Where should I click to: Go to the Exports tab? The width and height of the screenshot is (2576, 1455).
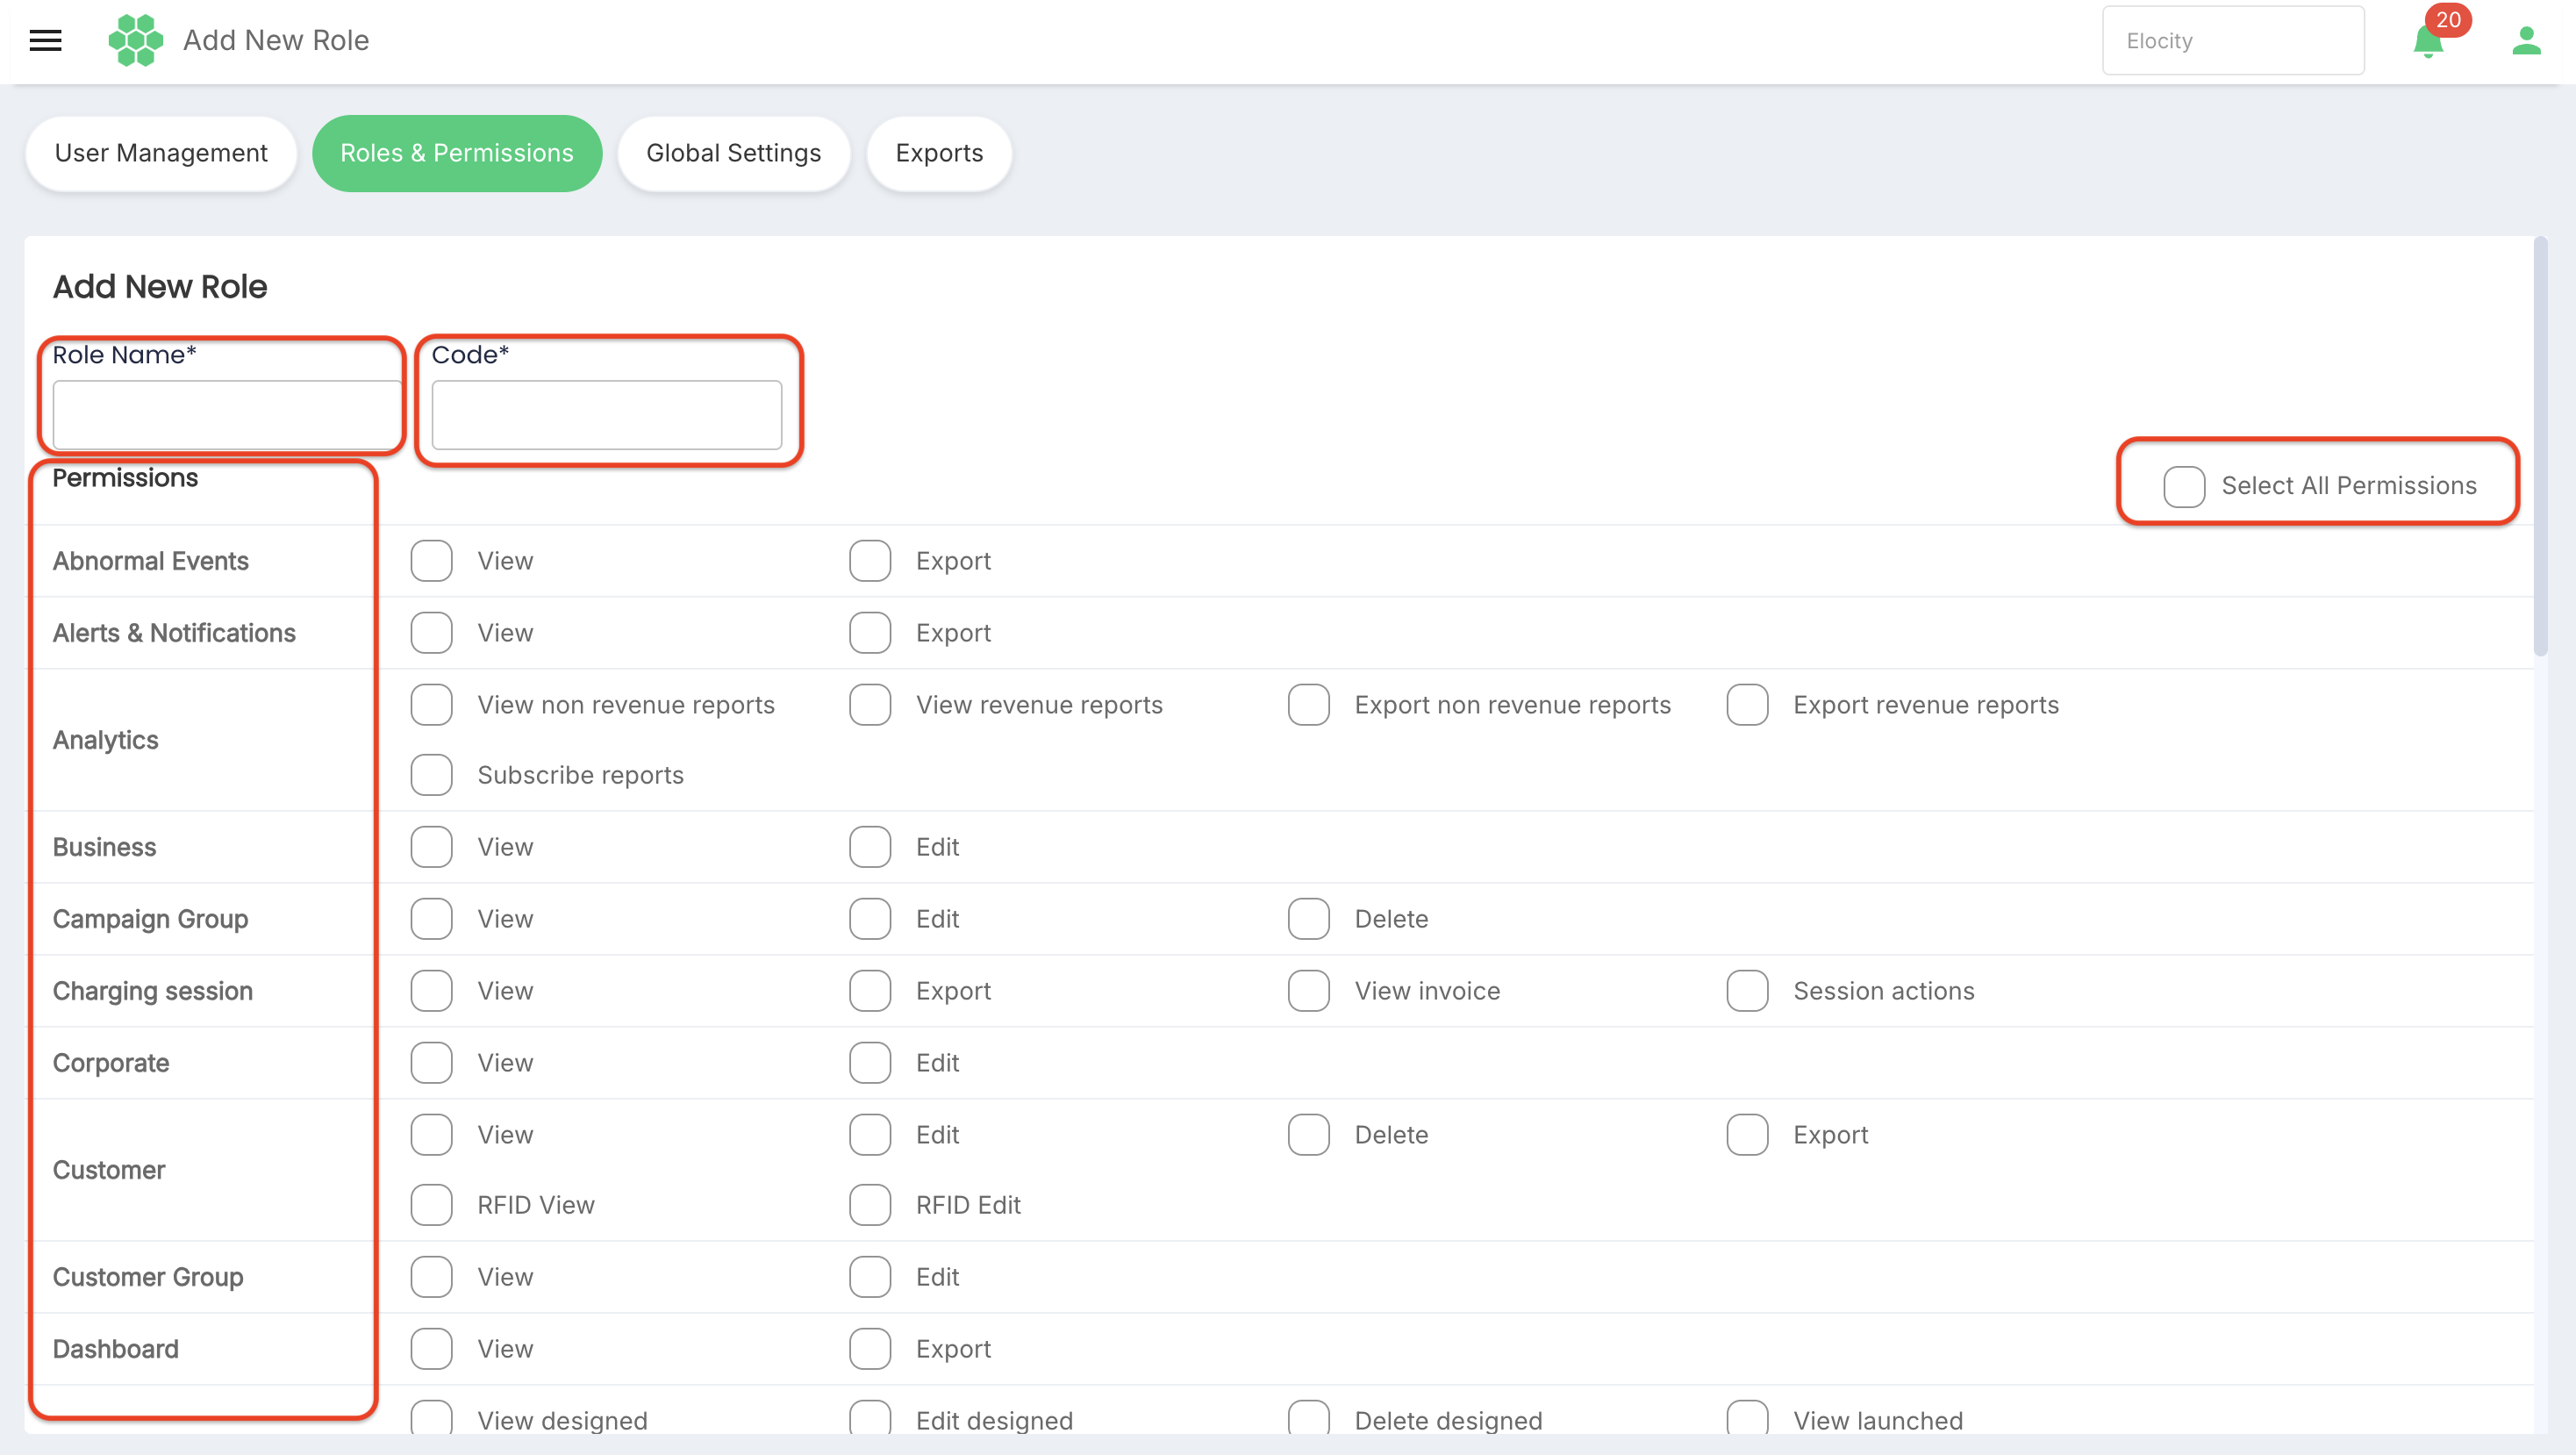point(939,153)
